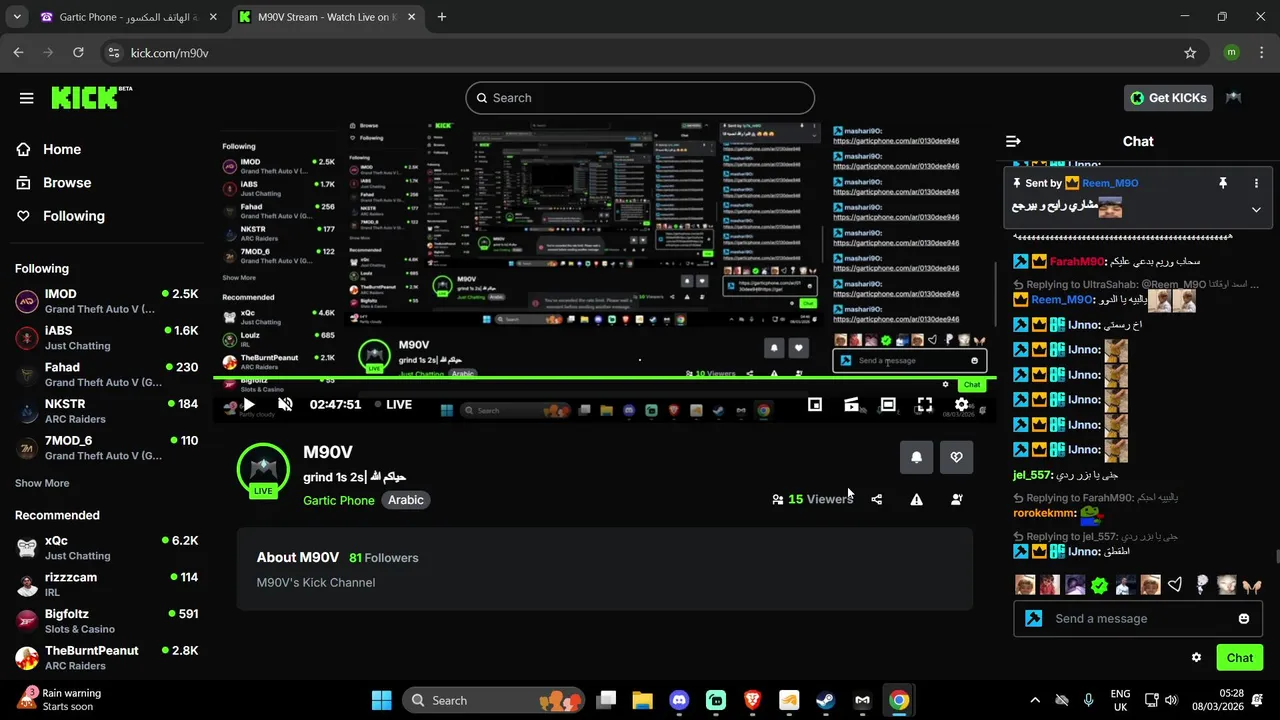Open xQc recommended channel
The image size is (1280, 720).
coord(106,548)
